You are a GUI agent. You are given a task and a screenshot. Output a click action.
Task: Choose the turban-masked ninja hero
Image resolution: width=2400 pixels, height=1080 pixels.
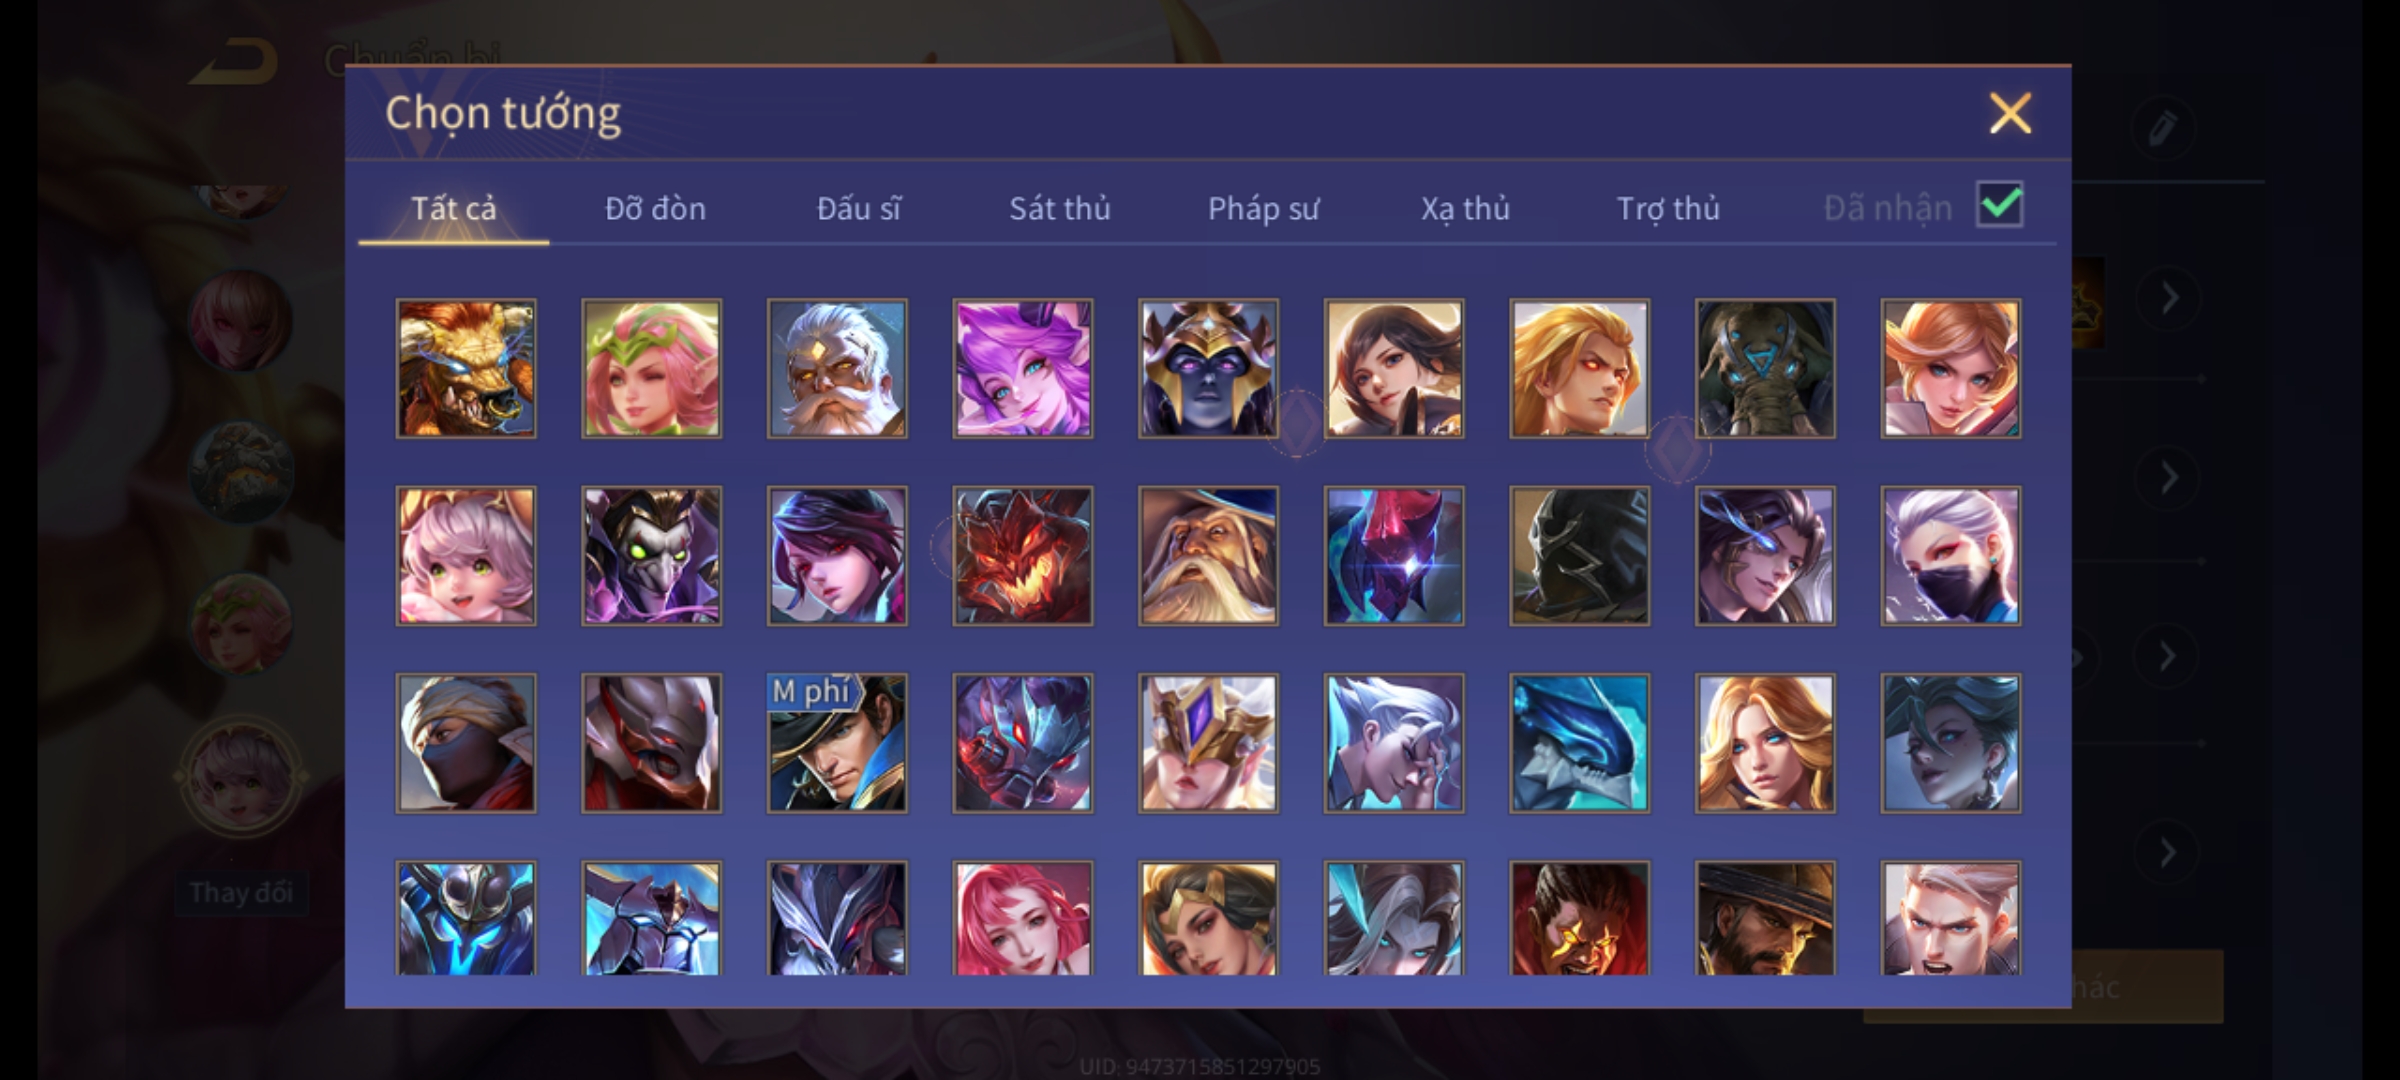[x=466, y=743]
